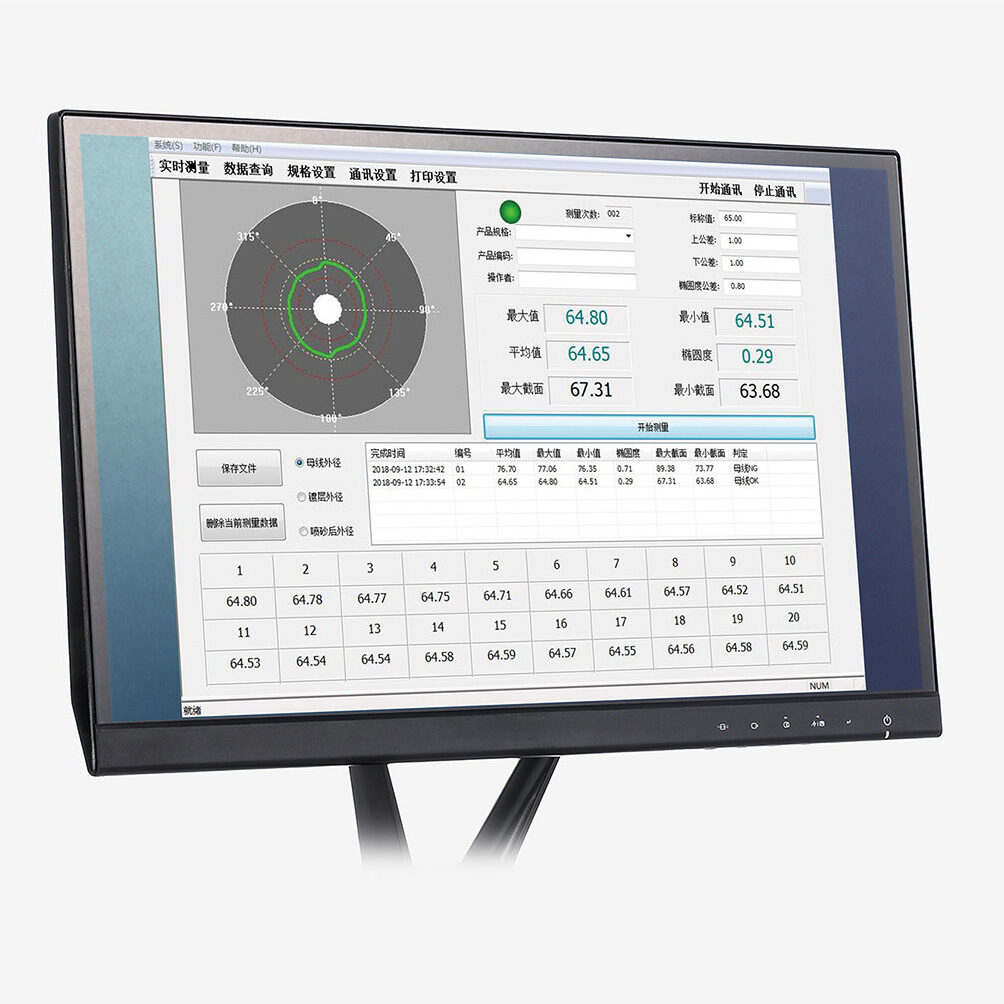Select 镀层外径 radio button
1004x1004 pixels.
pyautogui.click(x=302, y=496)
